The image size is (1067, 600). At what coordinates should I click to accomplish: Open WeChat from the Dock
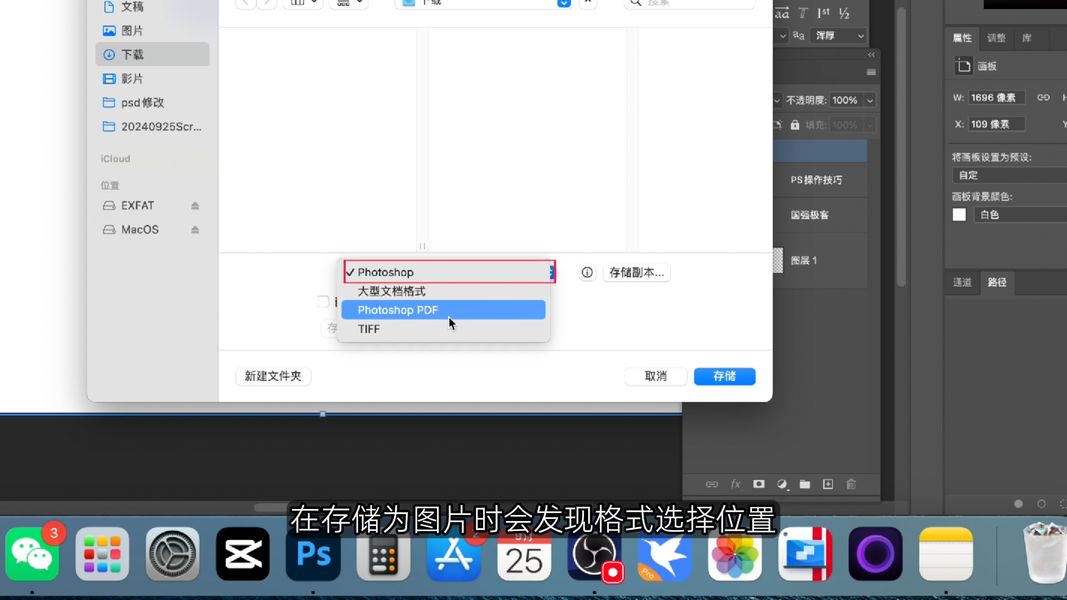(x=32, y=554)
